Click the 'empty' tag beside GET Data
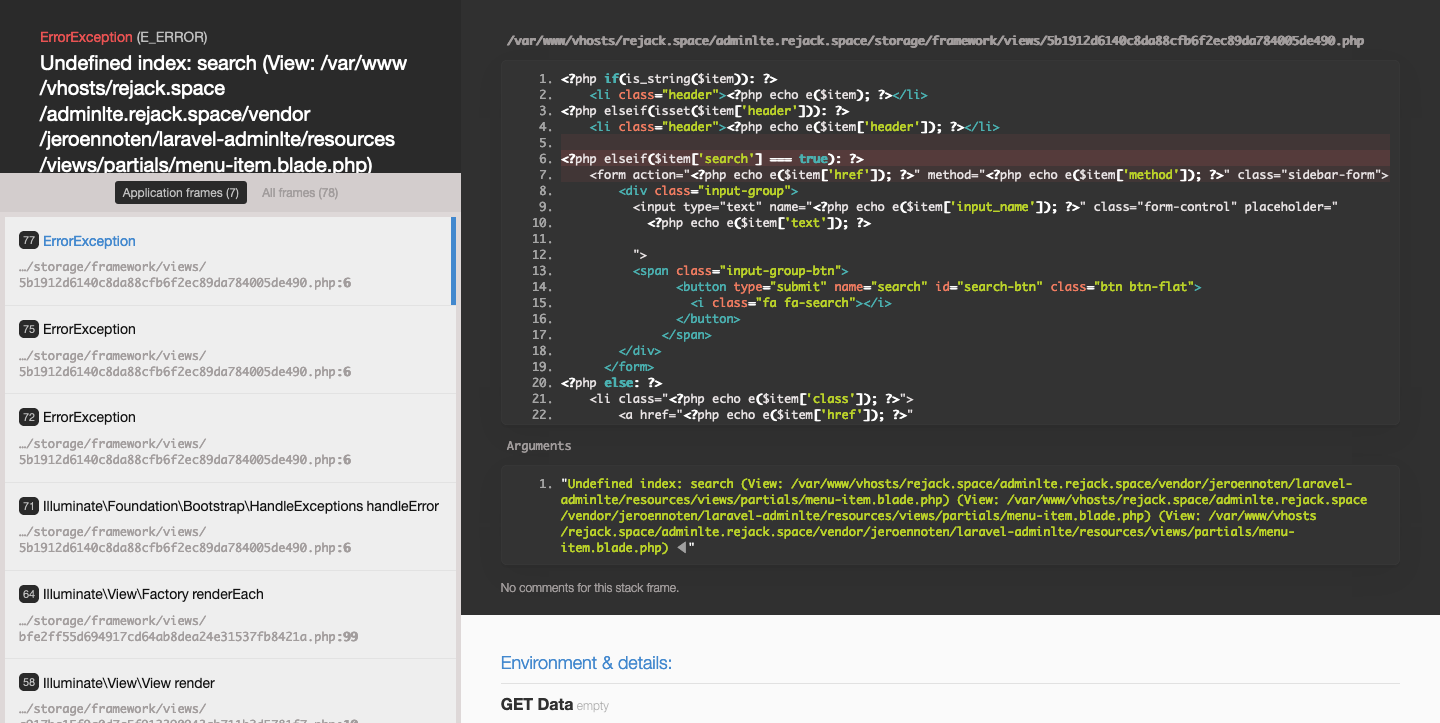This screenshot has width=1440, height=723. pyautogui.click(x=592, y=706)
